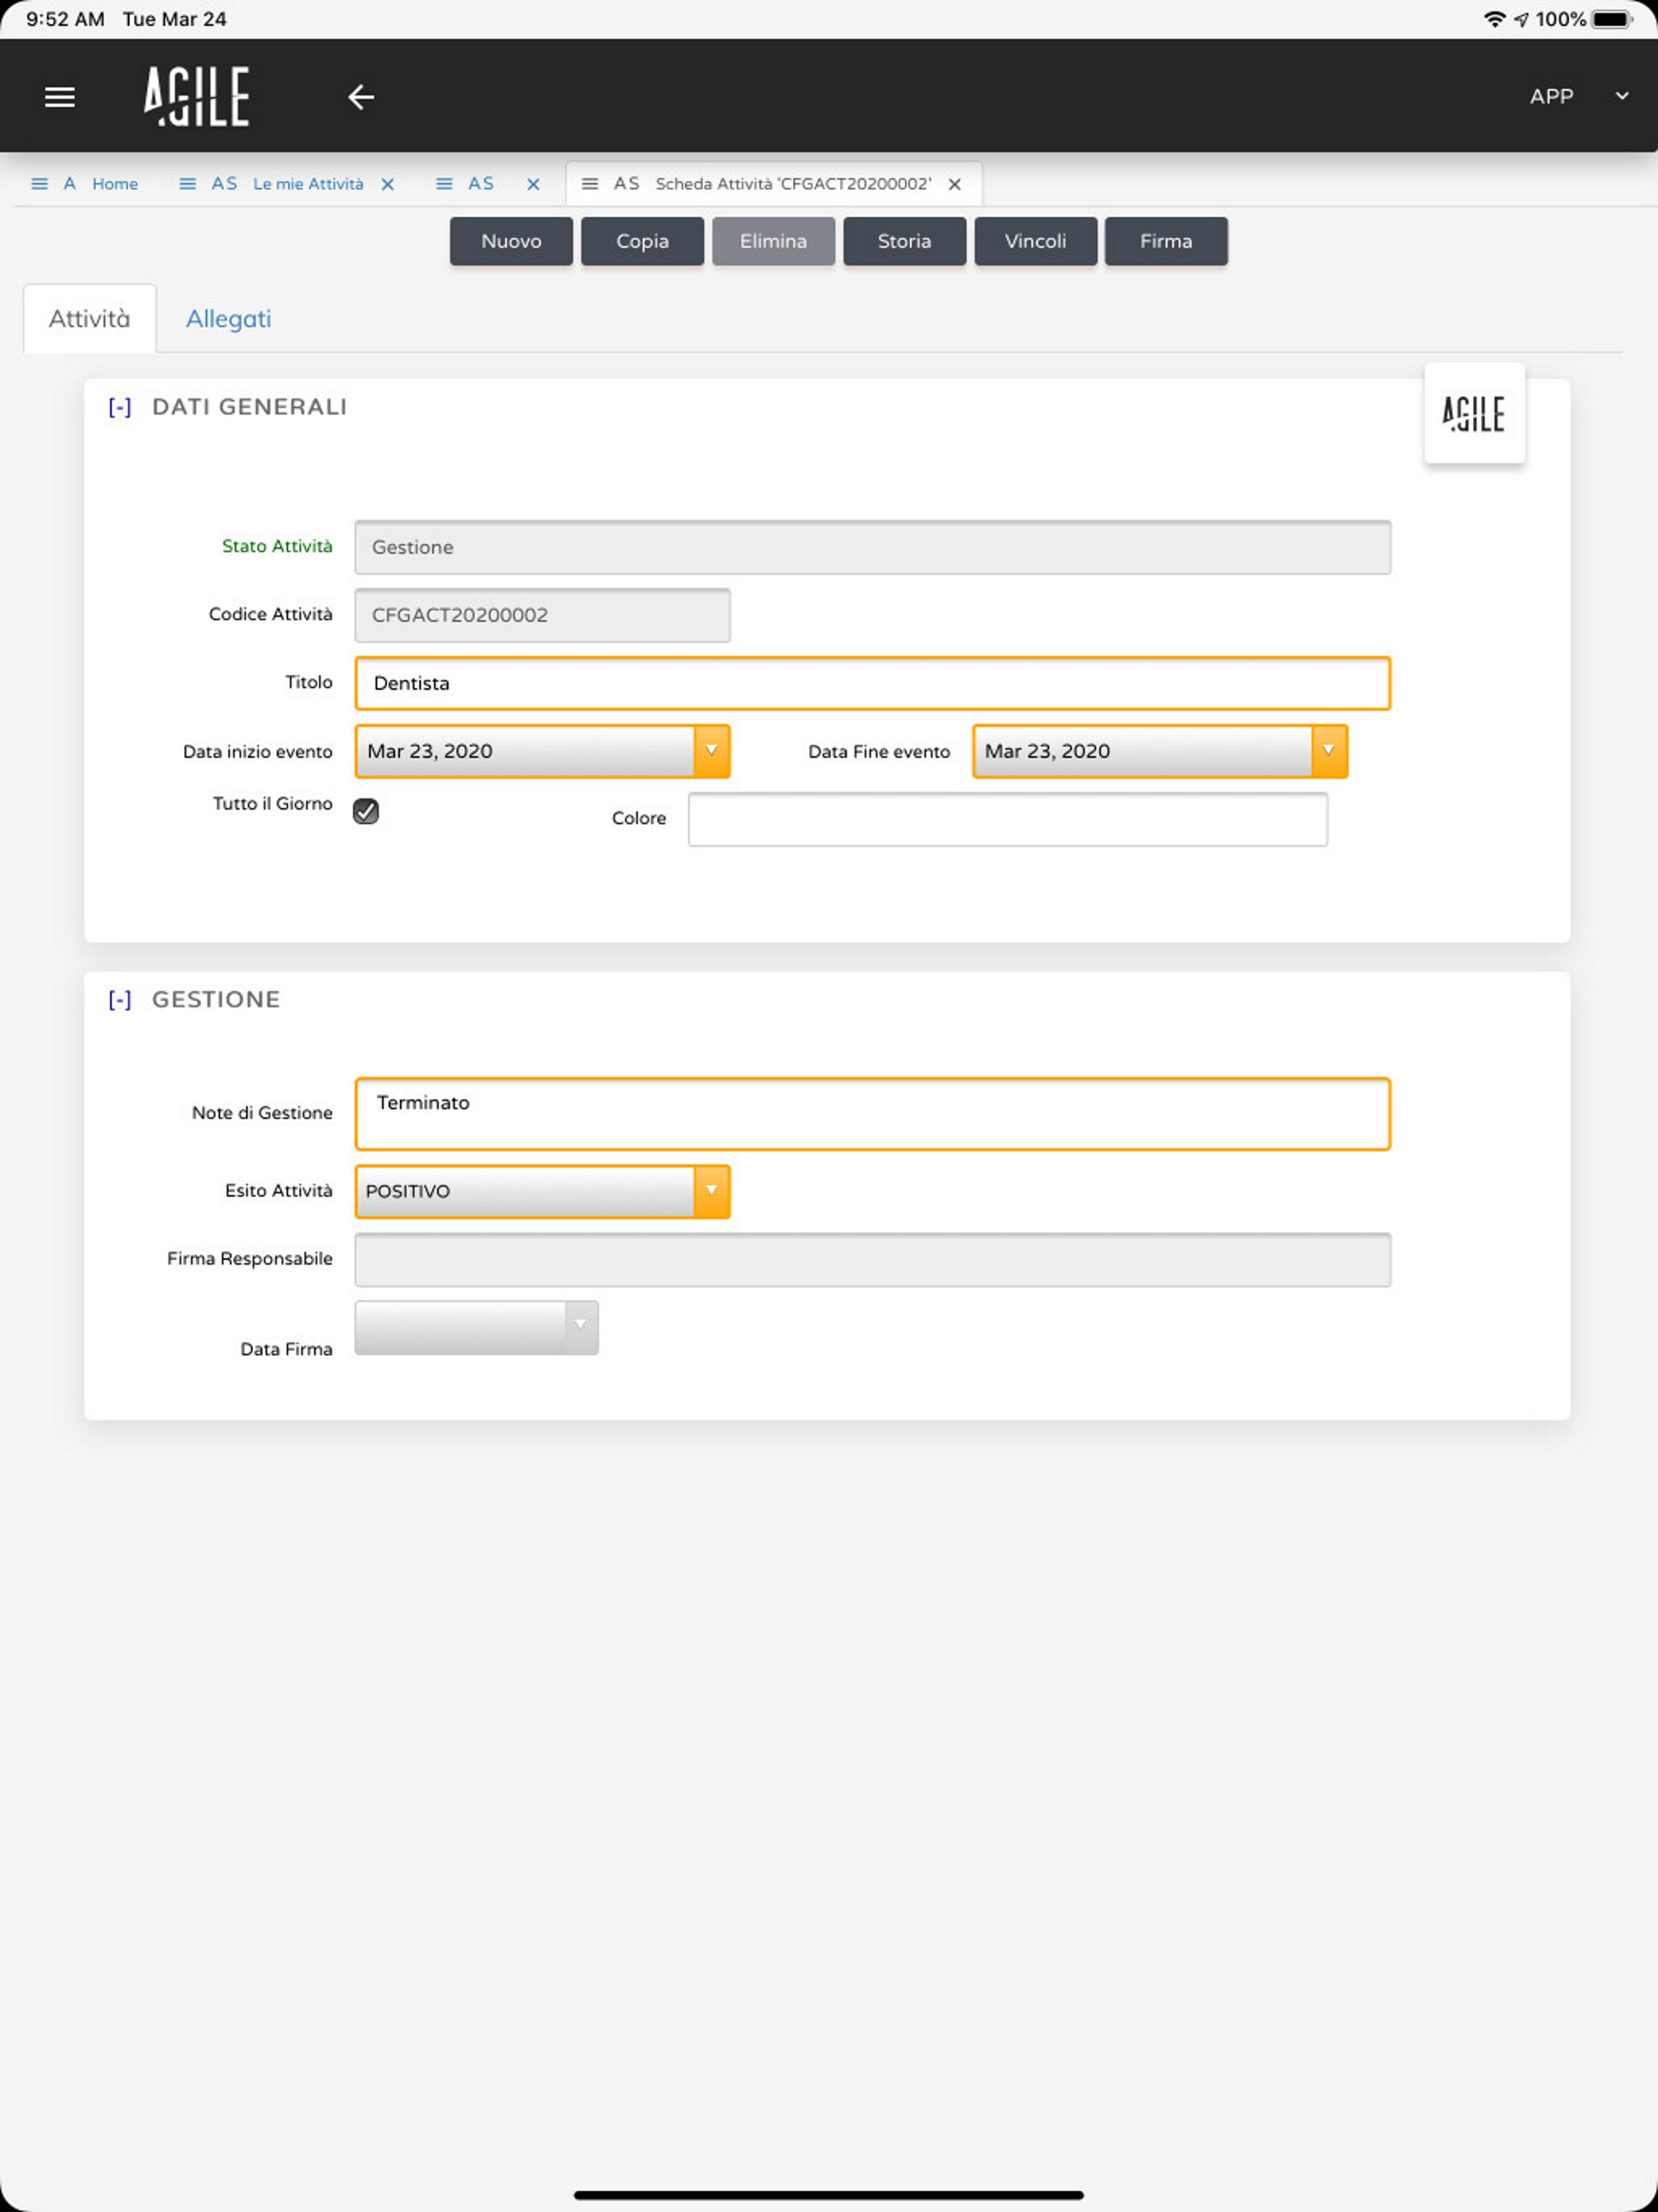Open the Data Firma dropdown arrow
The image size is (1658, 2212).
581,1327
